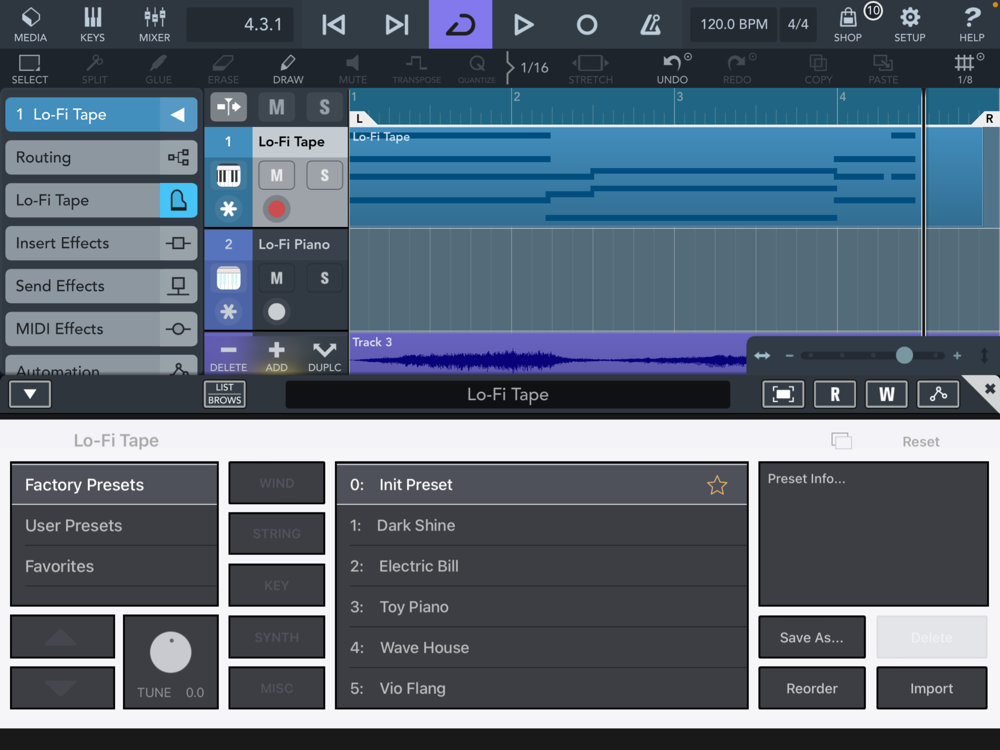Screen dimensions: 1000x750
Task: Open the MEDIA browser
Action: click(x=30, y=24)
